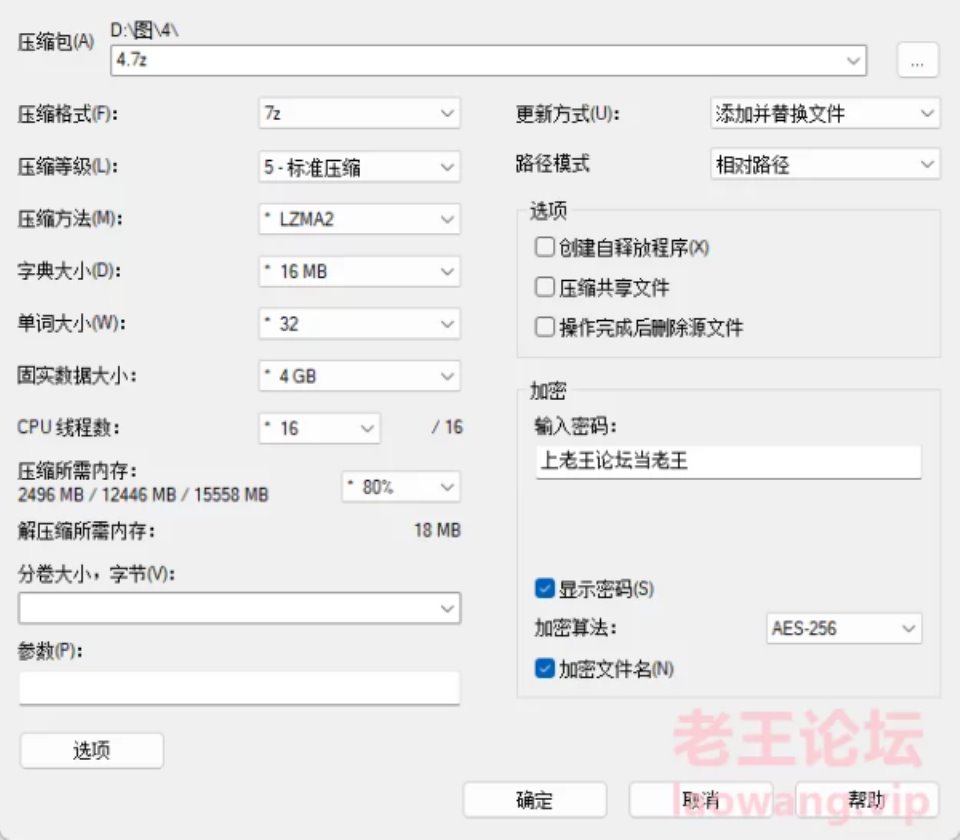Open the archive name 4.7z dropdown
This screenshot has height=840, width=960.
[488, 60]
